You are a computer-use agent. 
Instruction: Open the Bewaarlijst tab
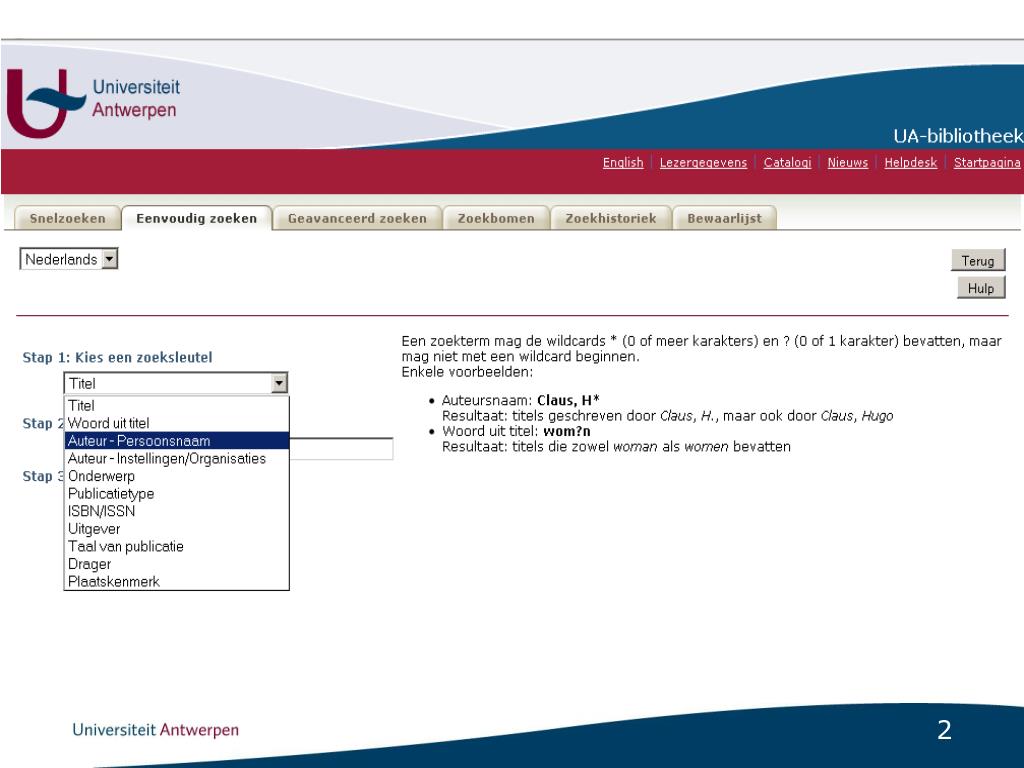point(724,218)
